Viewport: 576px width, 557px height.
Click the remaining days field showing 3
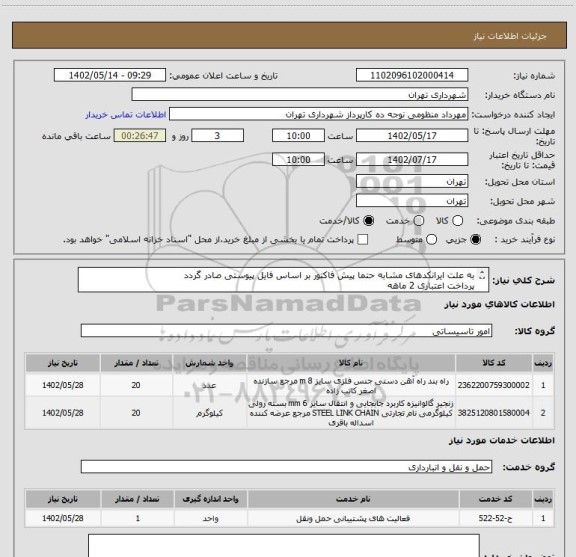coord(217,136)
